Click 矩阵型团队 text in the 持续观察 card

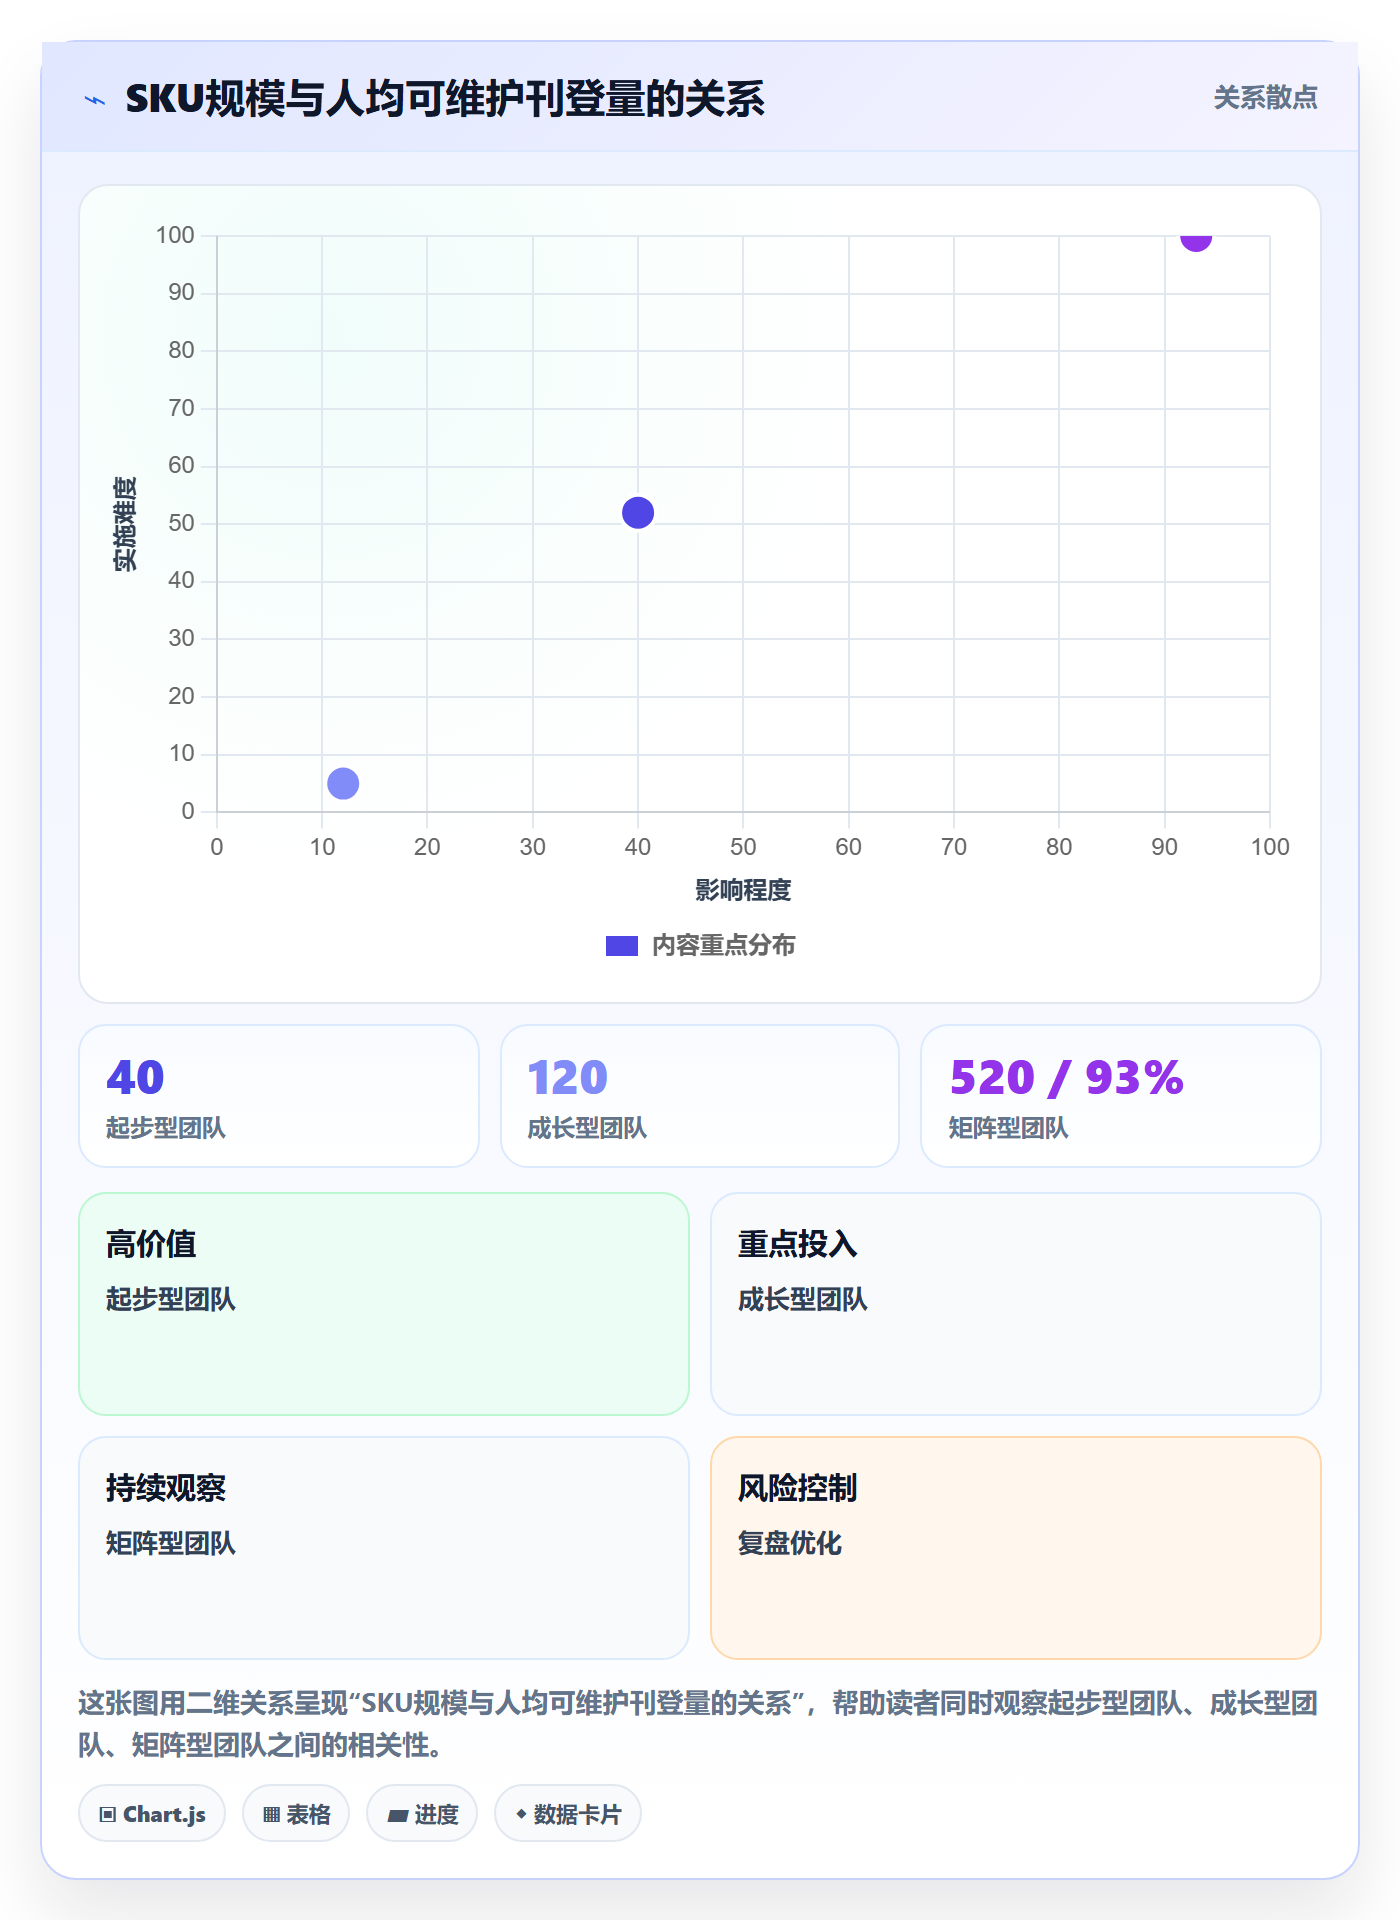pos(171,1543)
